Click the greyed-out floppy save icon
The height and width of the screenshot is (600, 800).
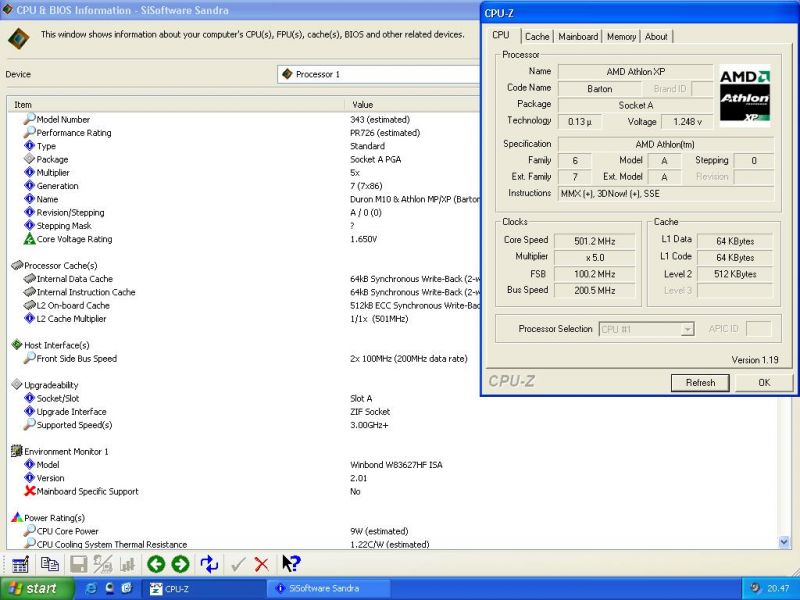click(79, 564)
